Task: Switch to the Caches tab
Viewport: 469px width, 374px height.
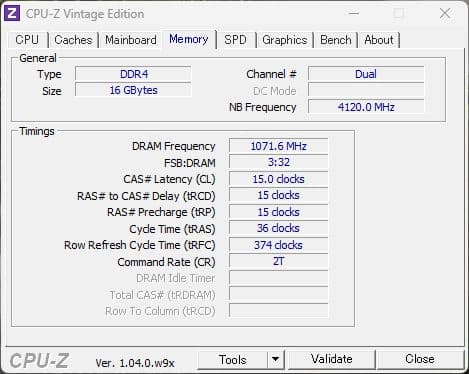Action: [x=73, y=40]
